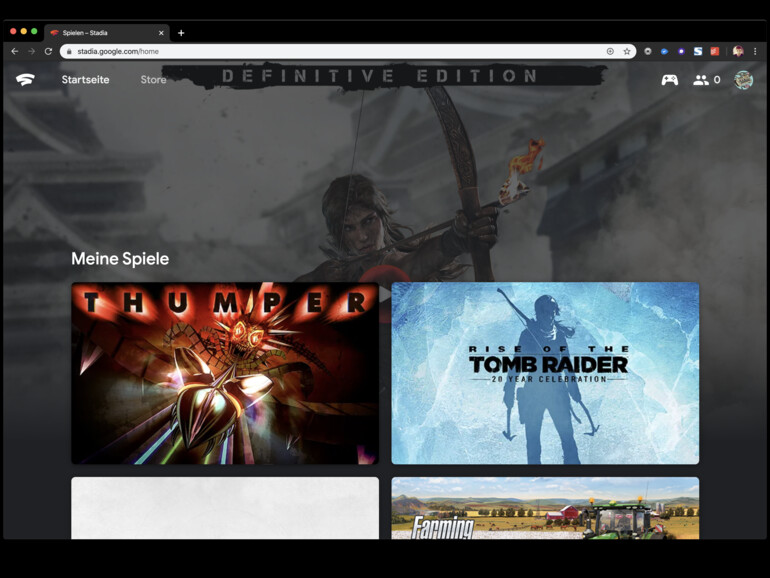Go to Startseite
The image size is (770, 578).
85,80
